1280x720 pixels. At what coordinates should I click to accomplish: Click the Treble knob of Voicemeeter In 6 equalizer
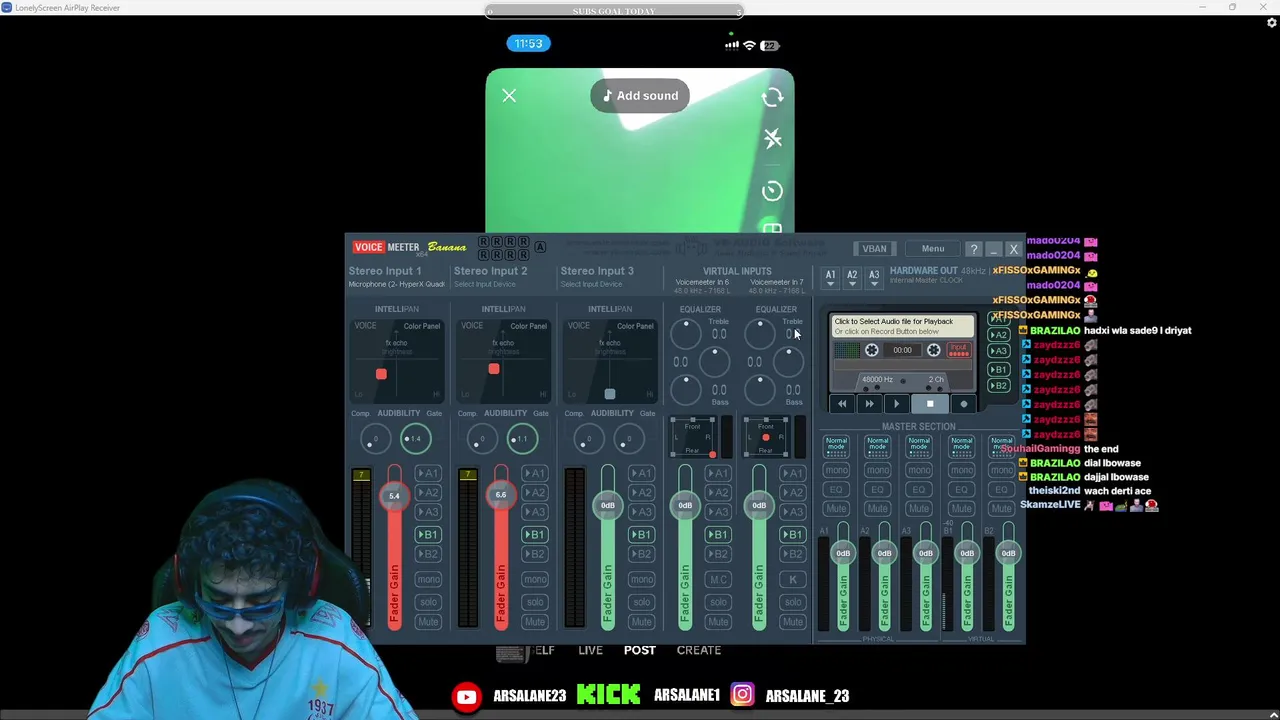point(686,334)
